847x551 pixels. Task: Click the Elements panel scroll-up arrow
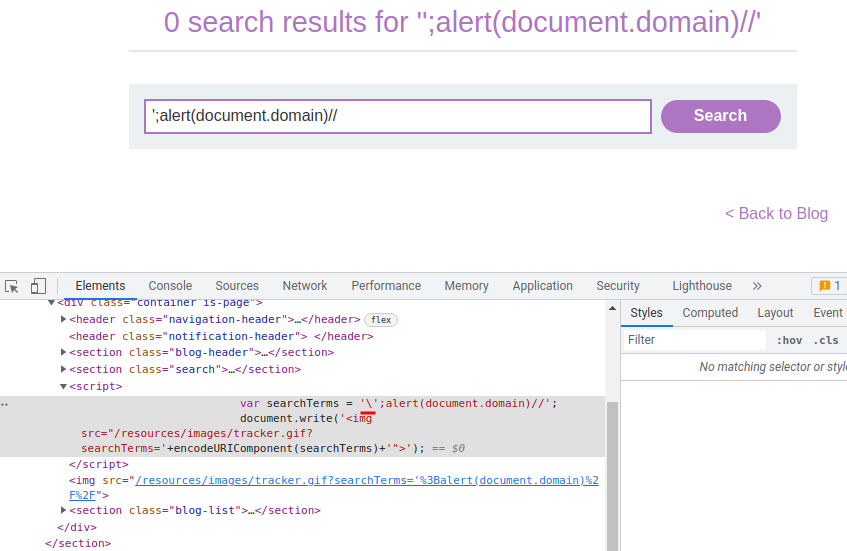point(612,308)
